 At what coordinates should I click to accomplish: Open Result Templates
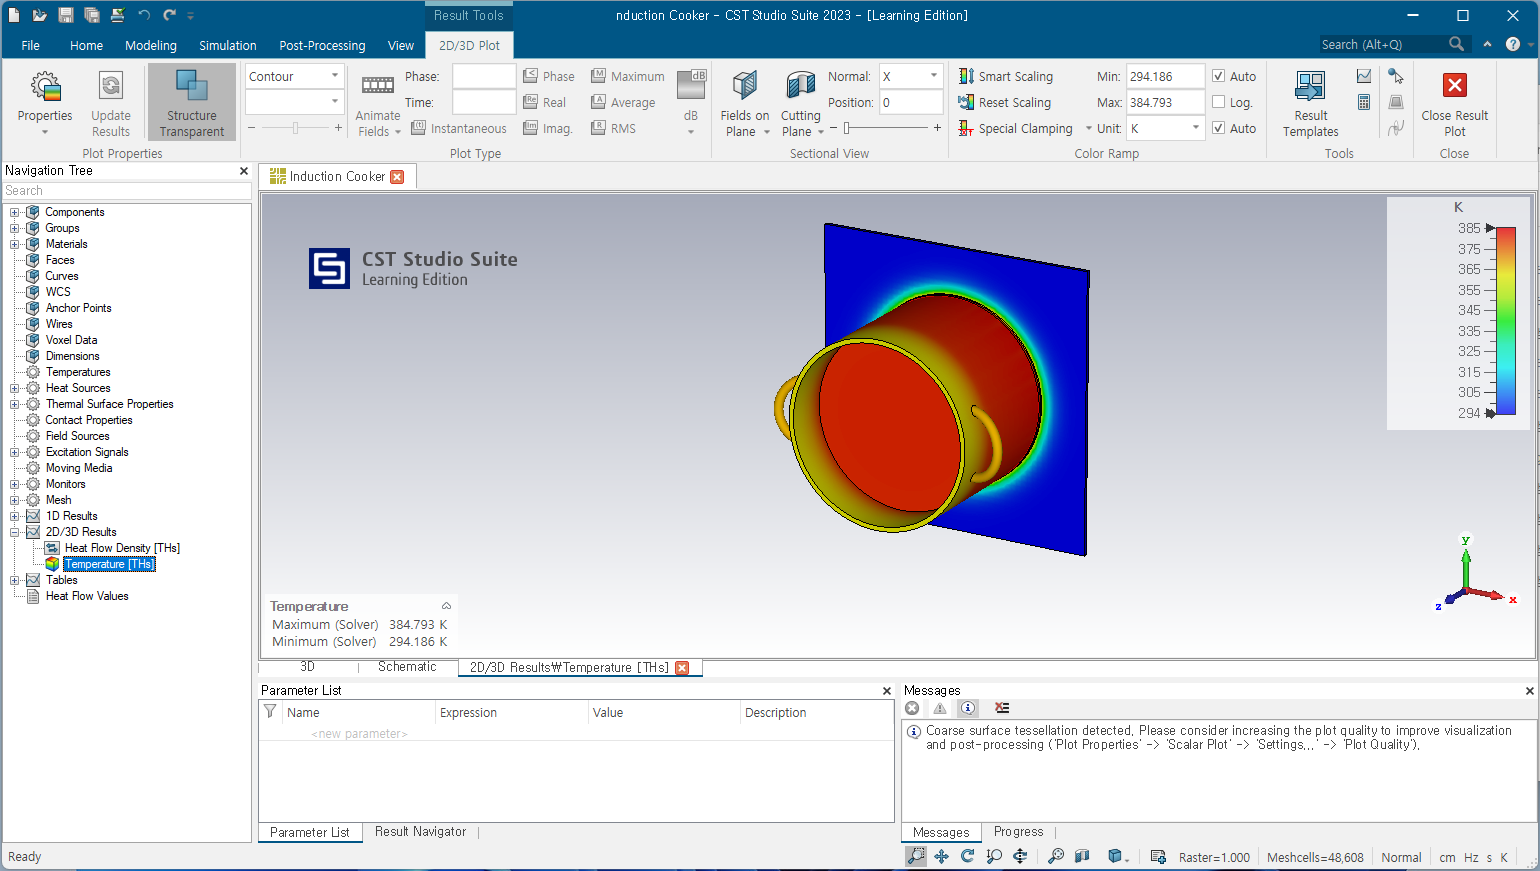coord(1310,103)
